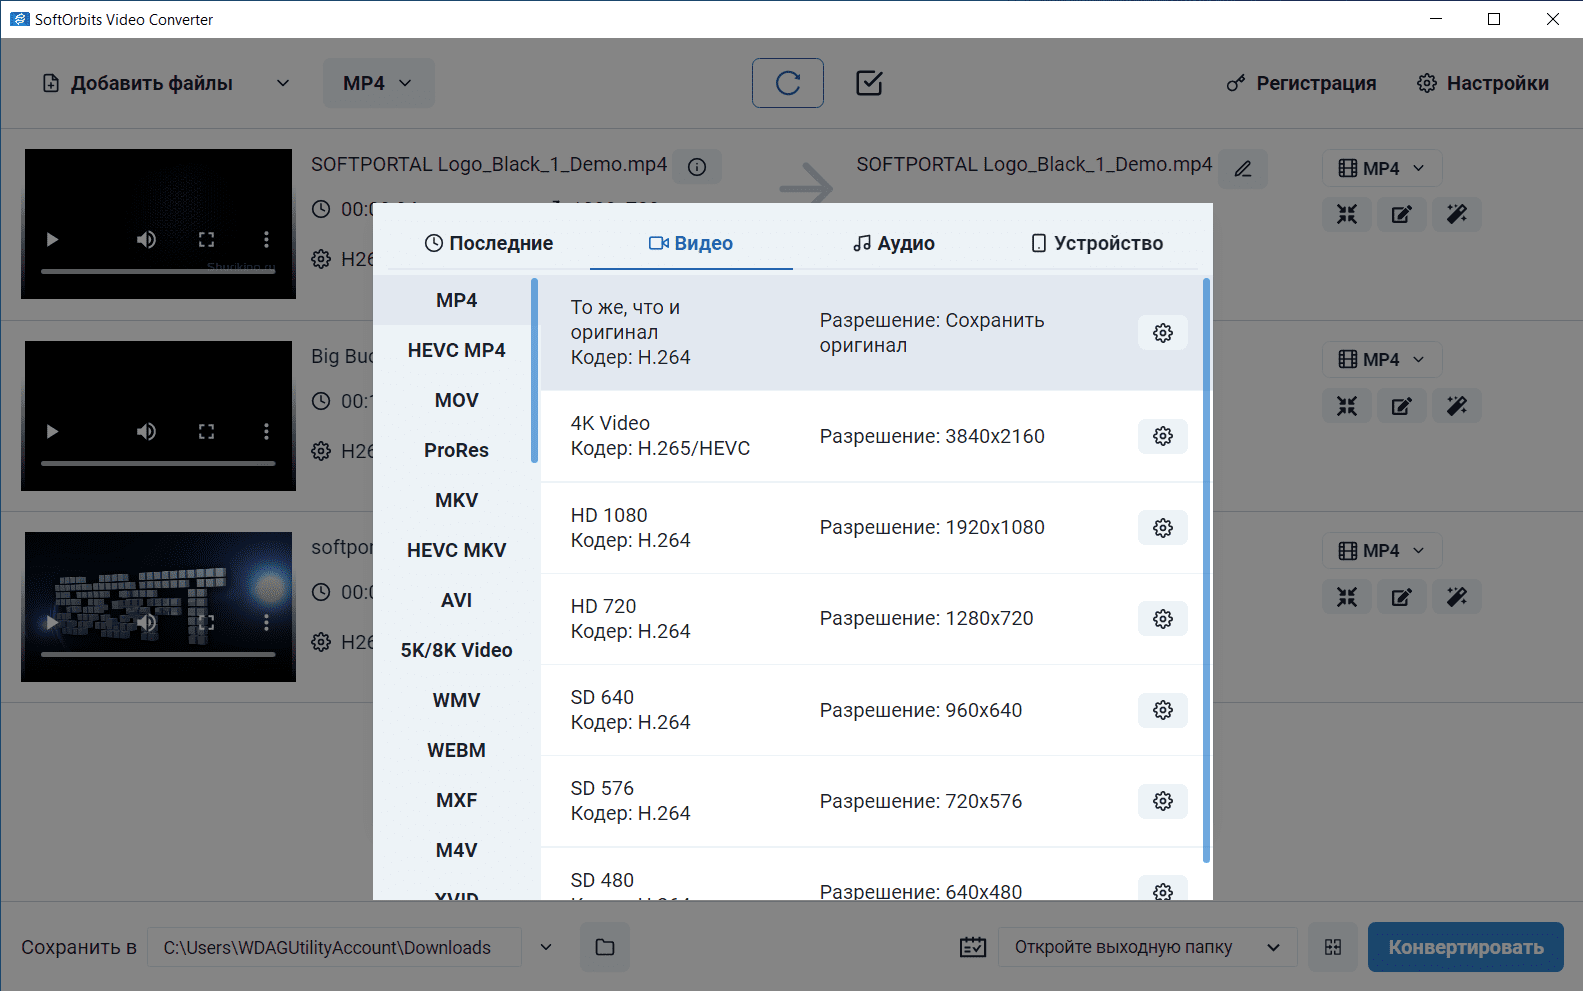Viewport: 1583px width, 991px height.
Task: Select MXF format
Action: coord(456,800)
